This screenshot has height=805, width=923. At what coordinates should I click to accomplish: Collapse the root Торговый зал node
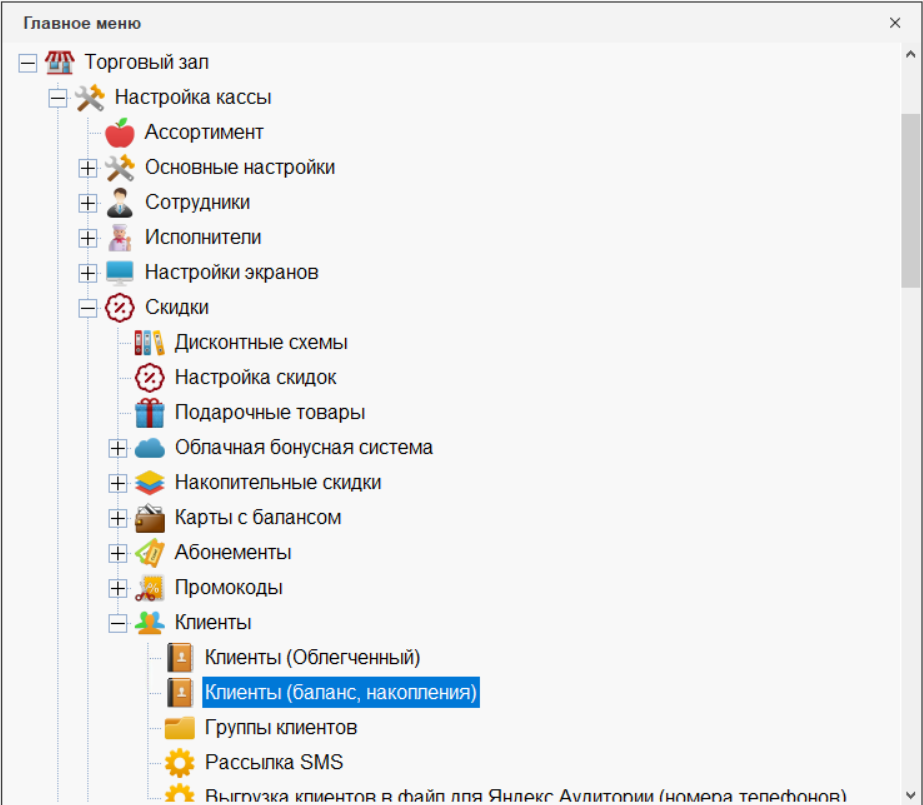pos(28,63)
